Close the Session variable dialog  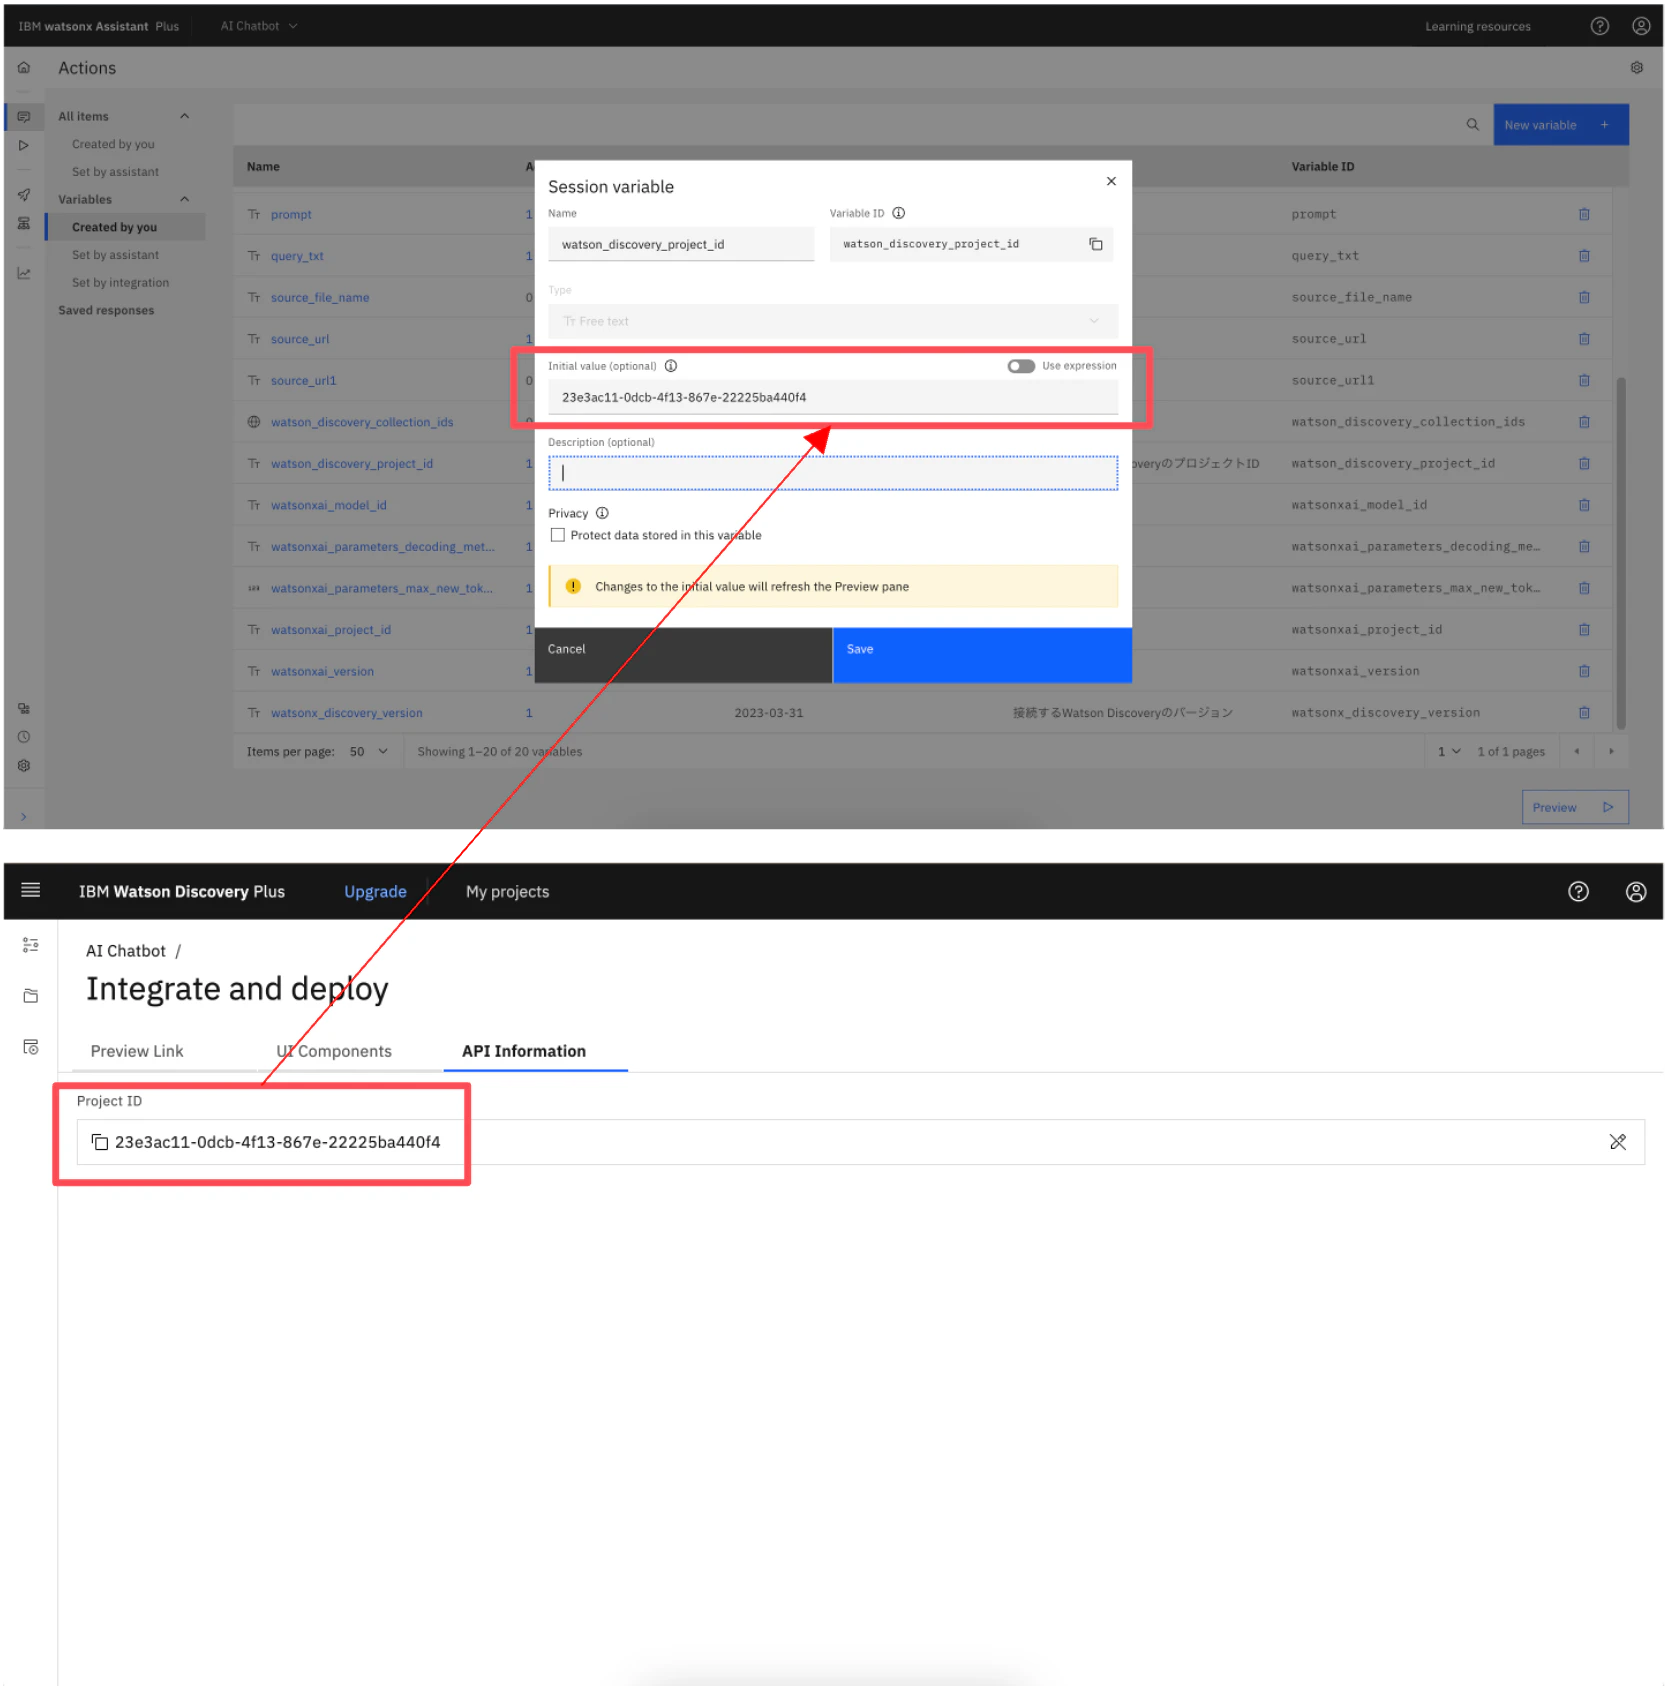[x=1110, y=181]
